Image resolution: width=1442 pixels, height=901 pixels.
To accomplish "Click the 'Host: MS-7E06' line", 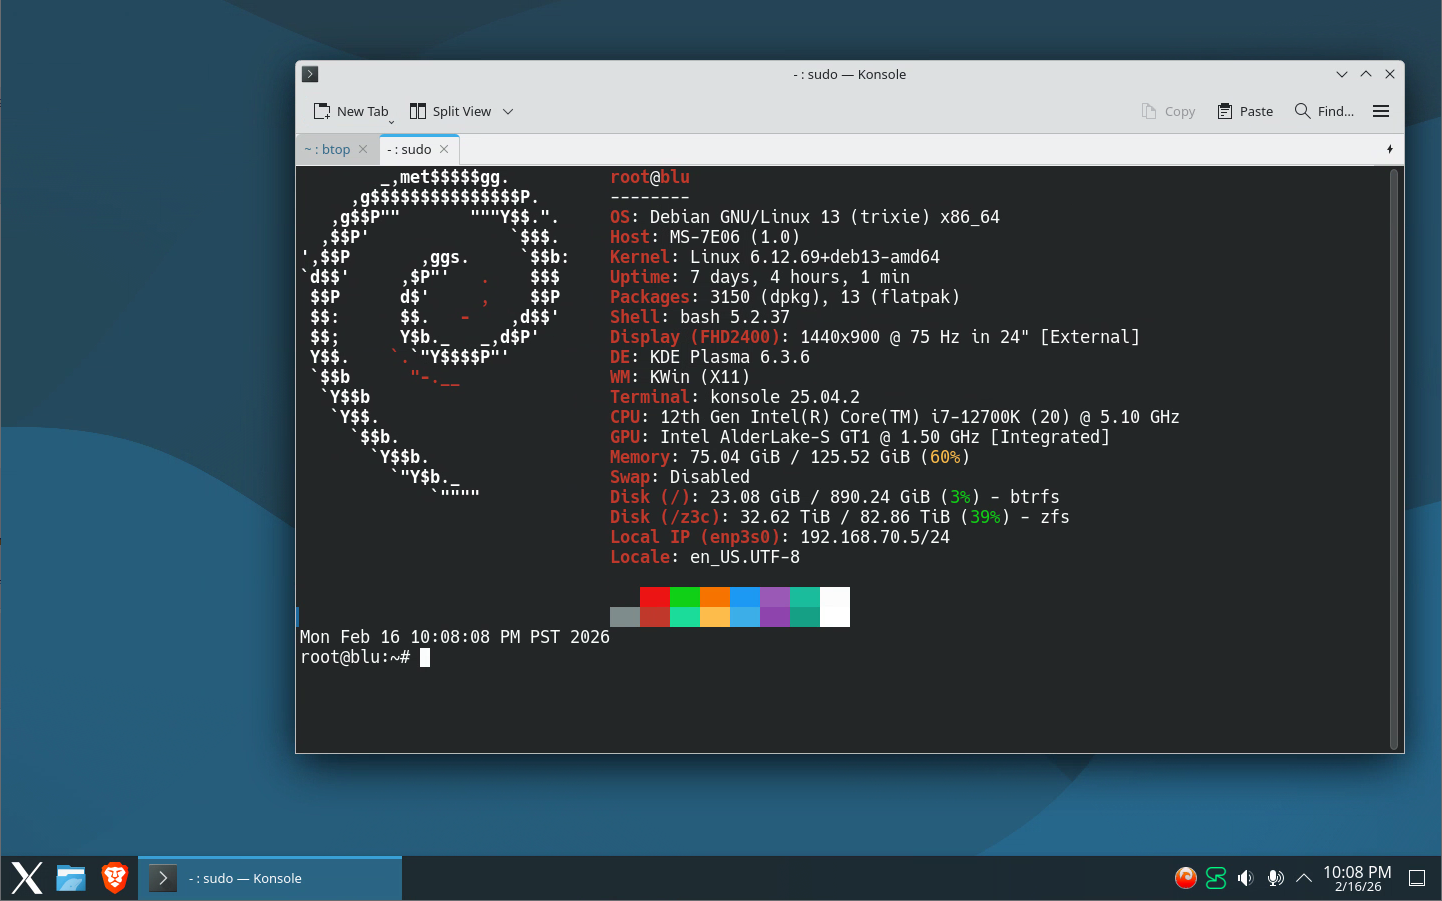I will [x=705, y=237].
